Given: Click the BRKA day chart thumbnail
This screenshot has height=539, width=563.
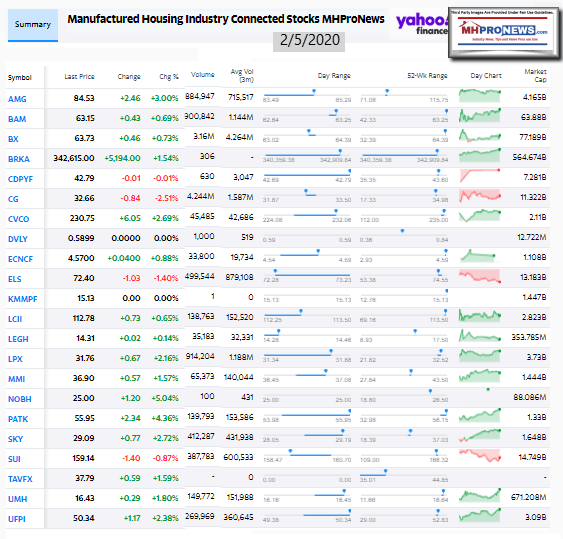Looking at the screenshot, I should (x=479, y=155).
